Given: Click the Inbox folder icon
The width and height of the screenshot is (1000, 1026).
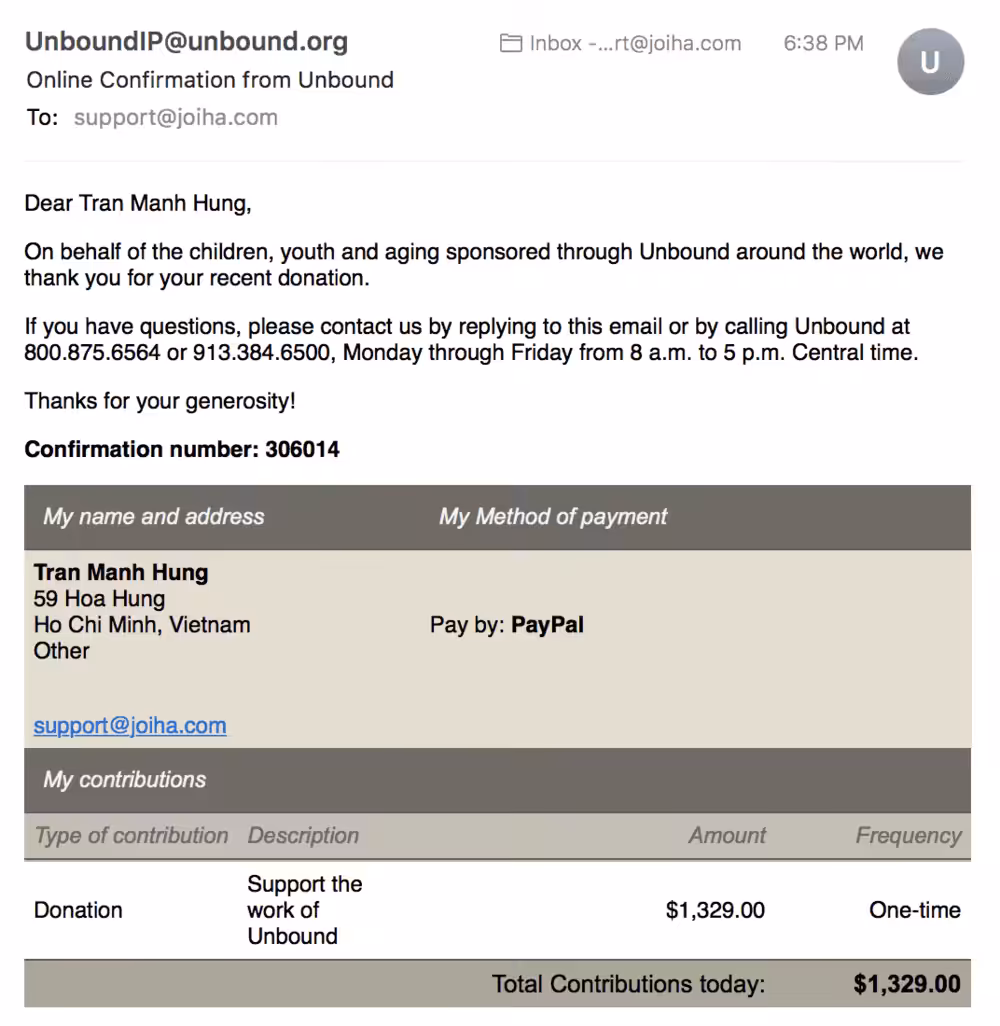Looking at the screenshot, I should [510, 43].
